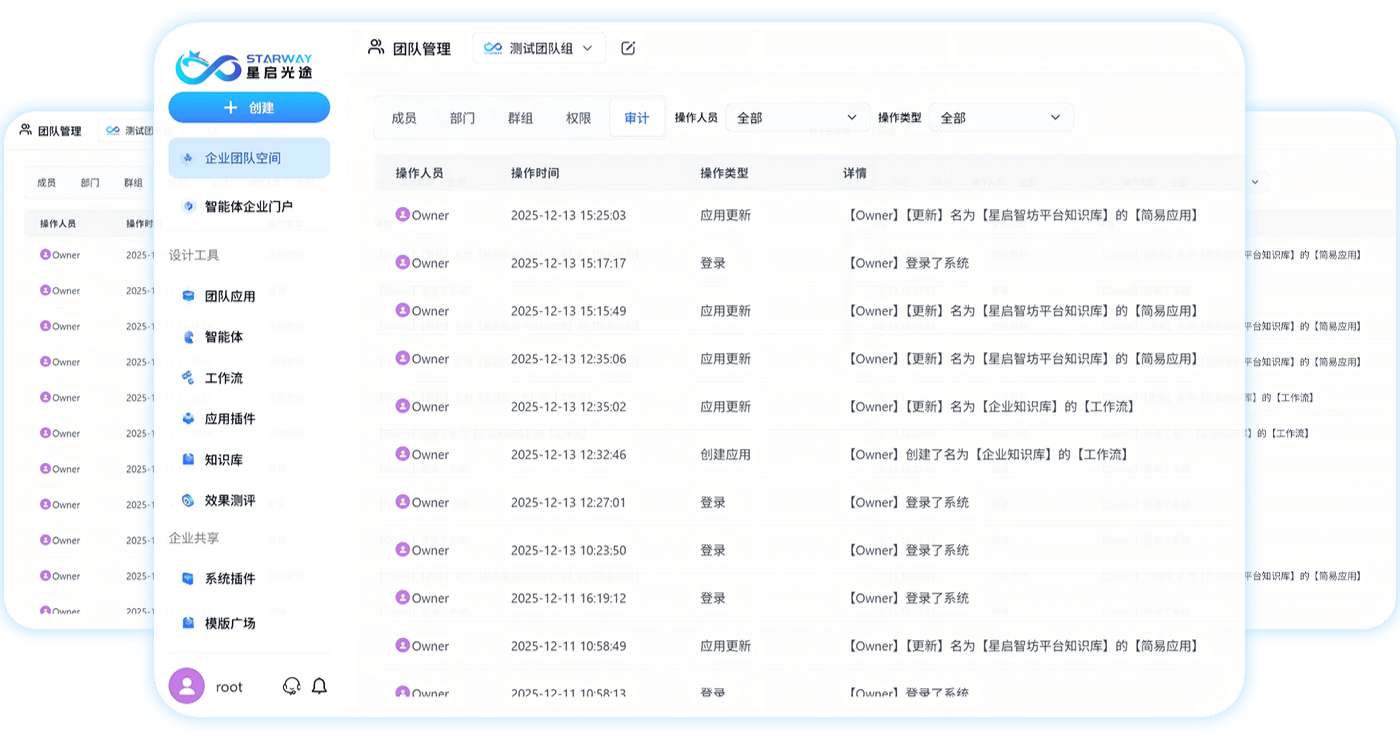Open the 操作人员 filter dropdown
The height and width of the screenshot is (740, 1400).
click(x=797, y=117)
